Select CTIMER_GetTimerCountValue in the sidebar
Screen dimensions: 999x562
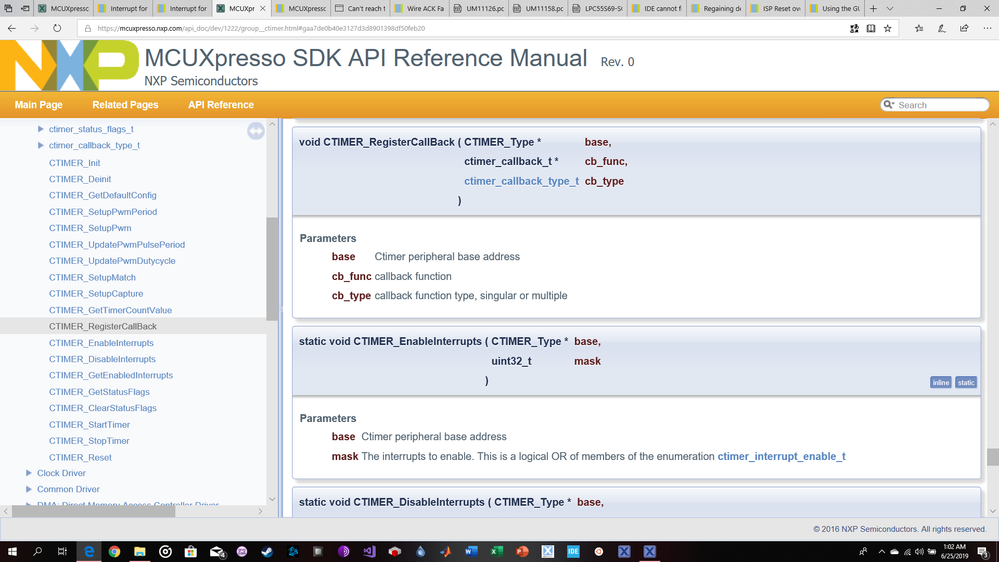point(110,310)
